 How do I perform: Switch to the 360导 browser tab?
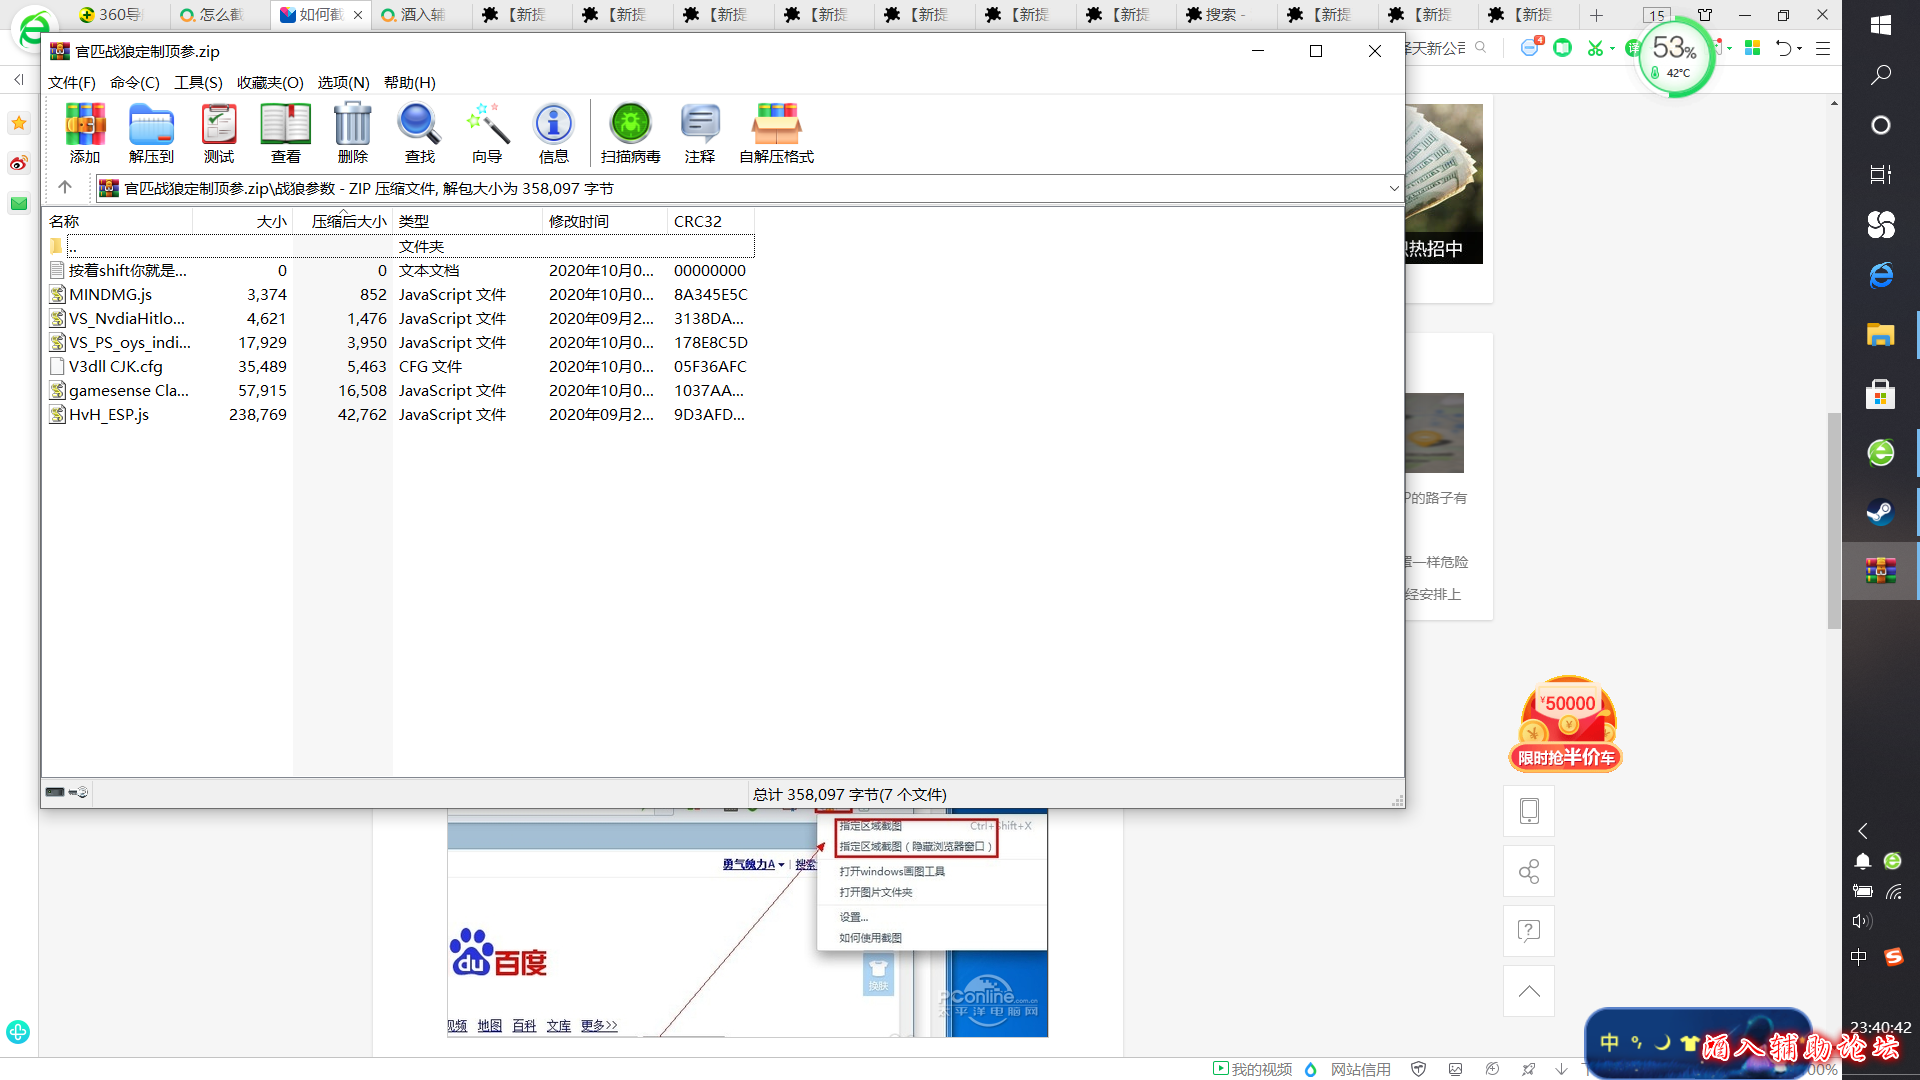point(118,15)
